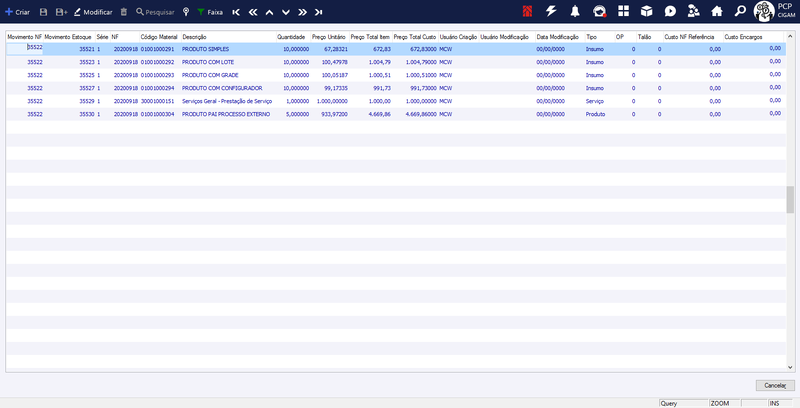Open the four-square grid menu icon
Image resolution: width=800 pixels, height=408 pixels.
[x=623, y=11]
